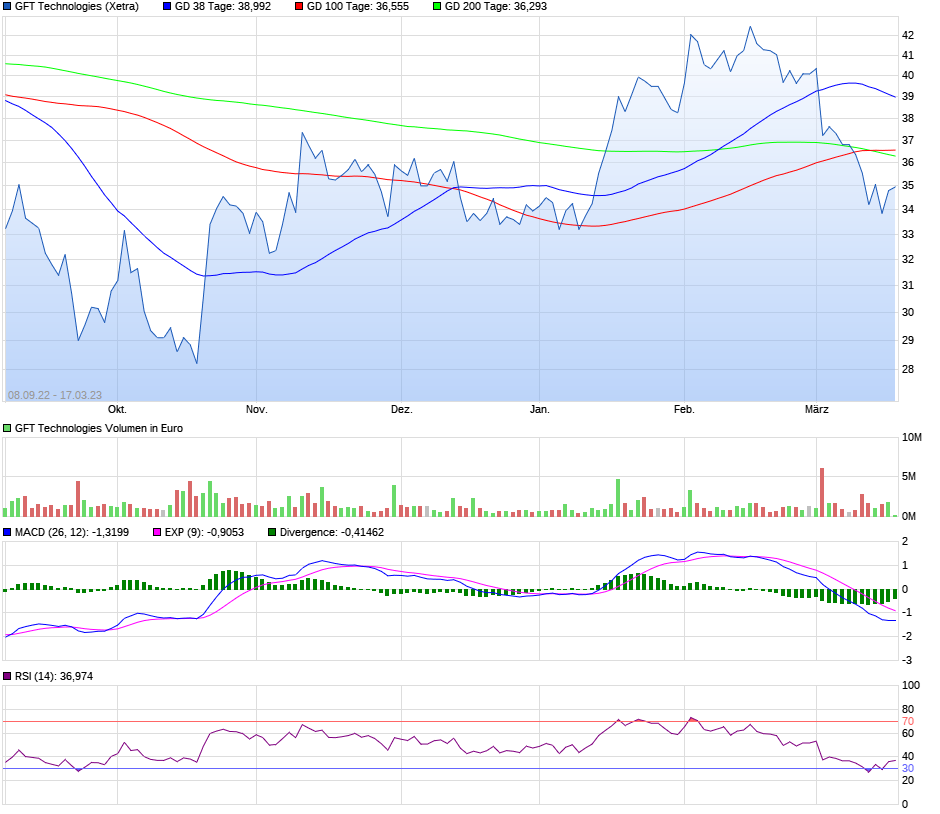Image resolution: width=940 pixels, height=814 pixels.
Task: Click the Okt. month label on the time axis
Action: 117,409
